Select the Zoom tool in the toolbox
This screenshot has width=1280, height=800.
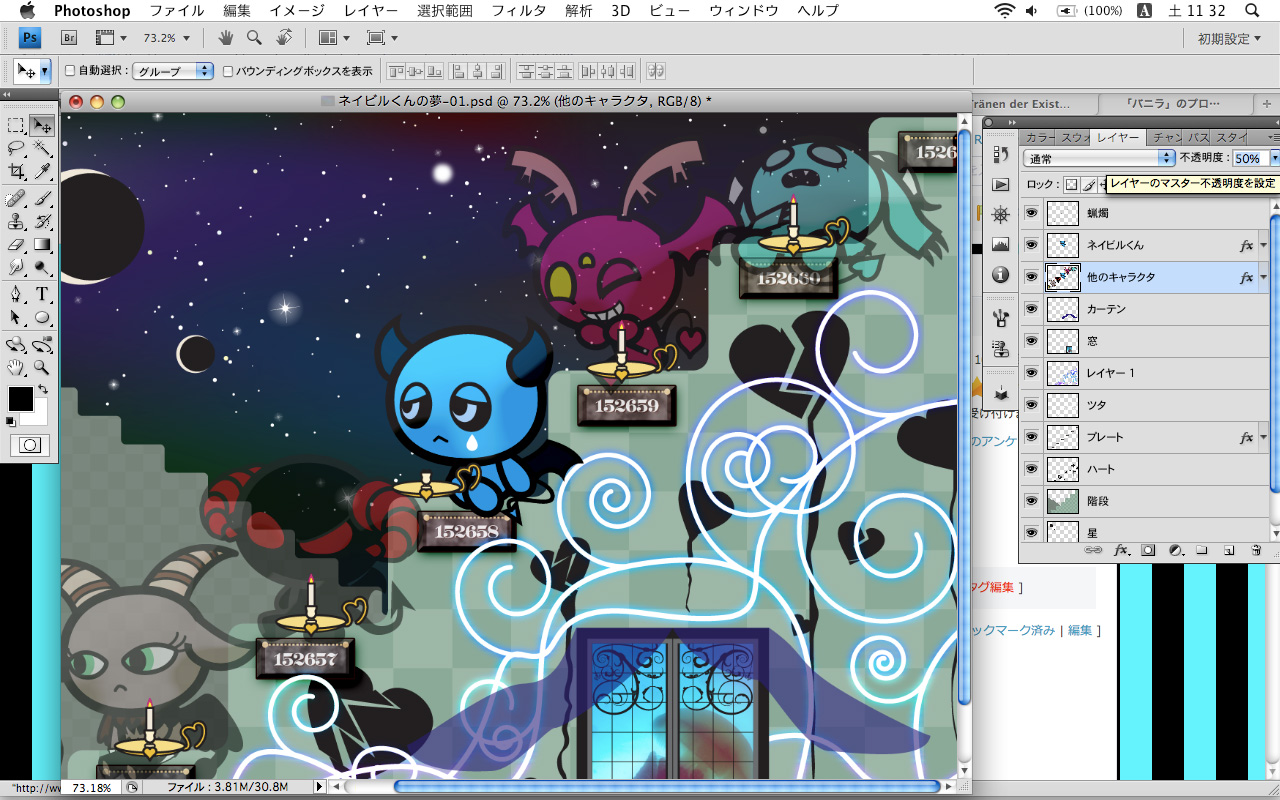(x=42, y=367)
